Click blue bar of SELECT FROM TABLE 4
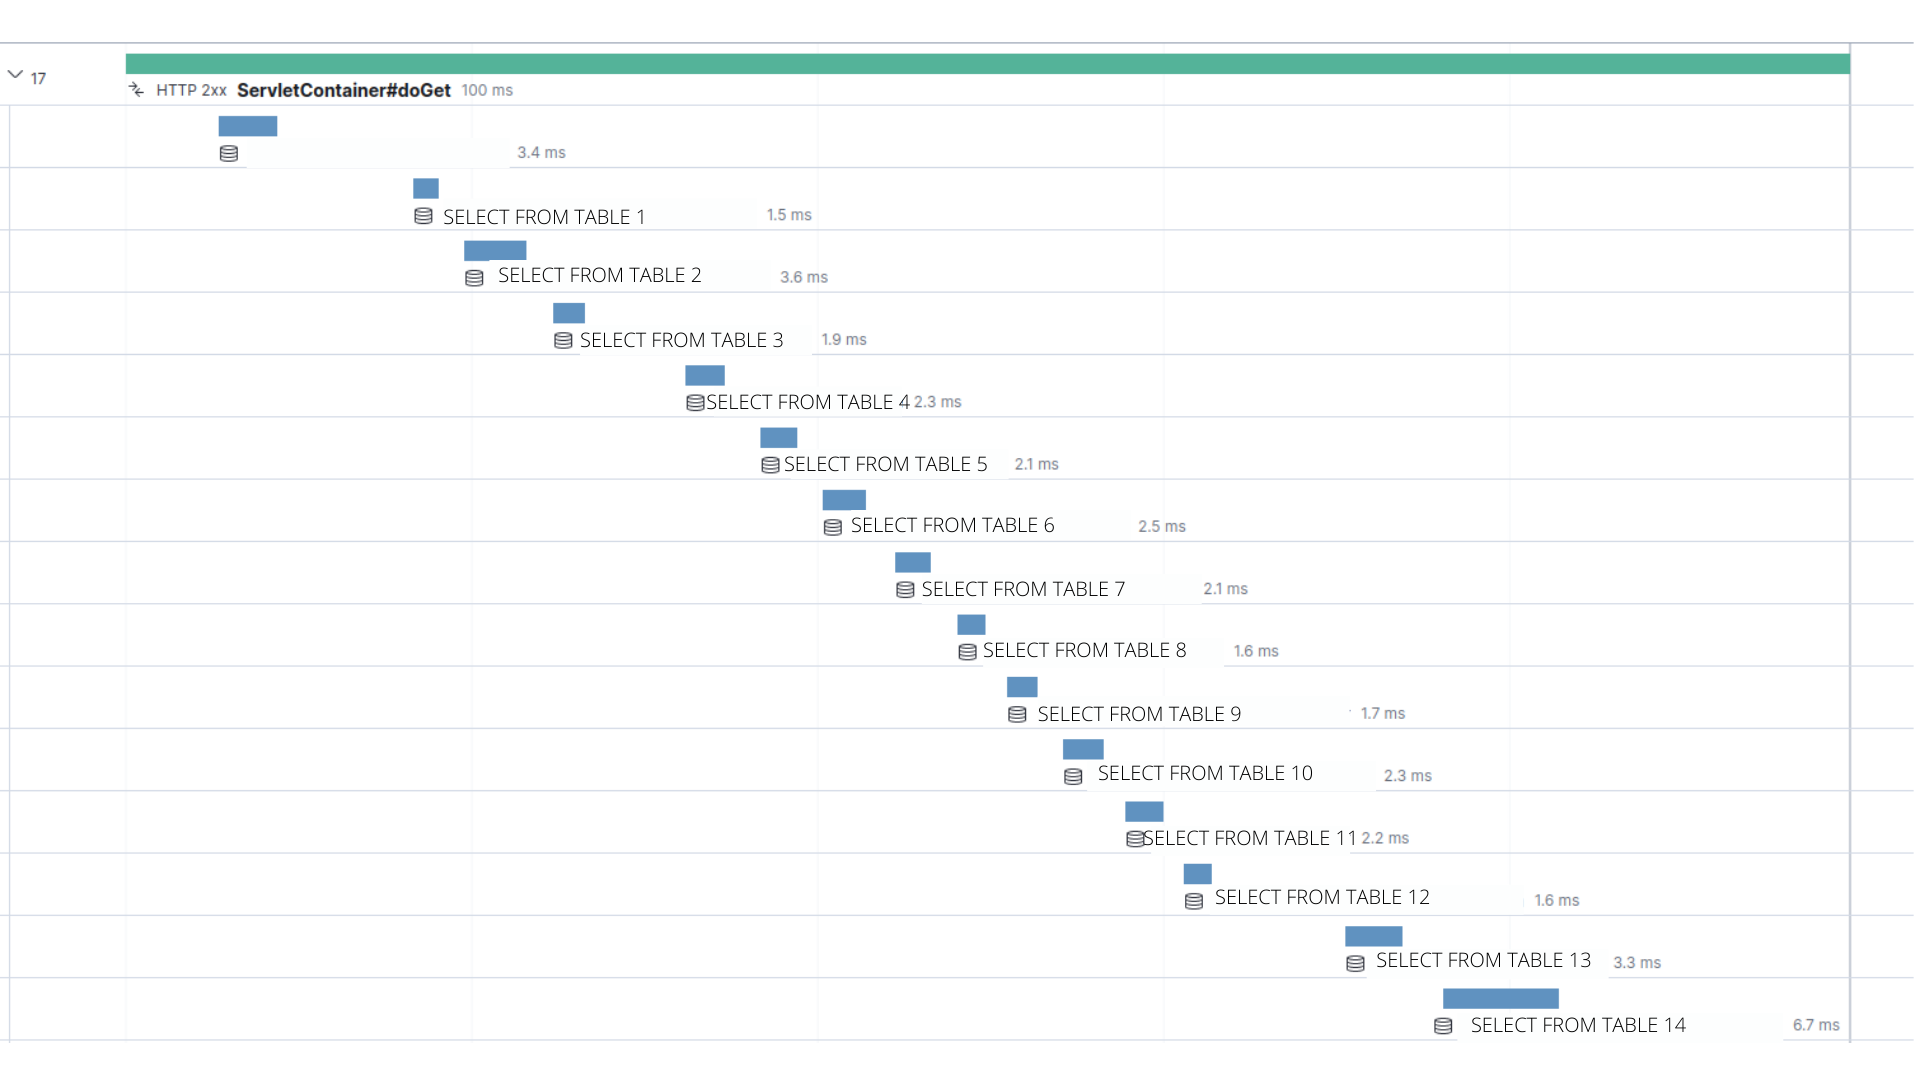 click(x=704, y=375)
